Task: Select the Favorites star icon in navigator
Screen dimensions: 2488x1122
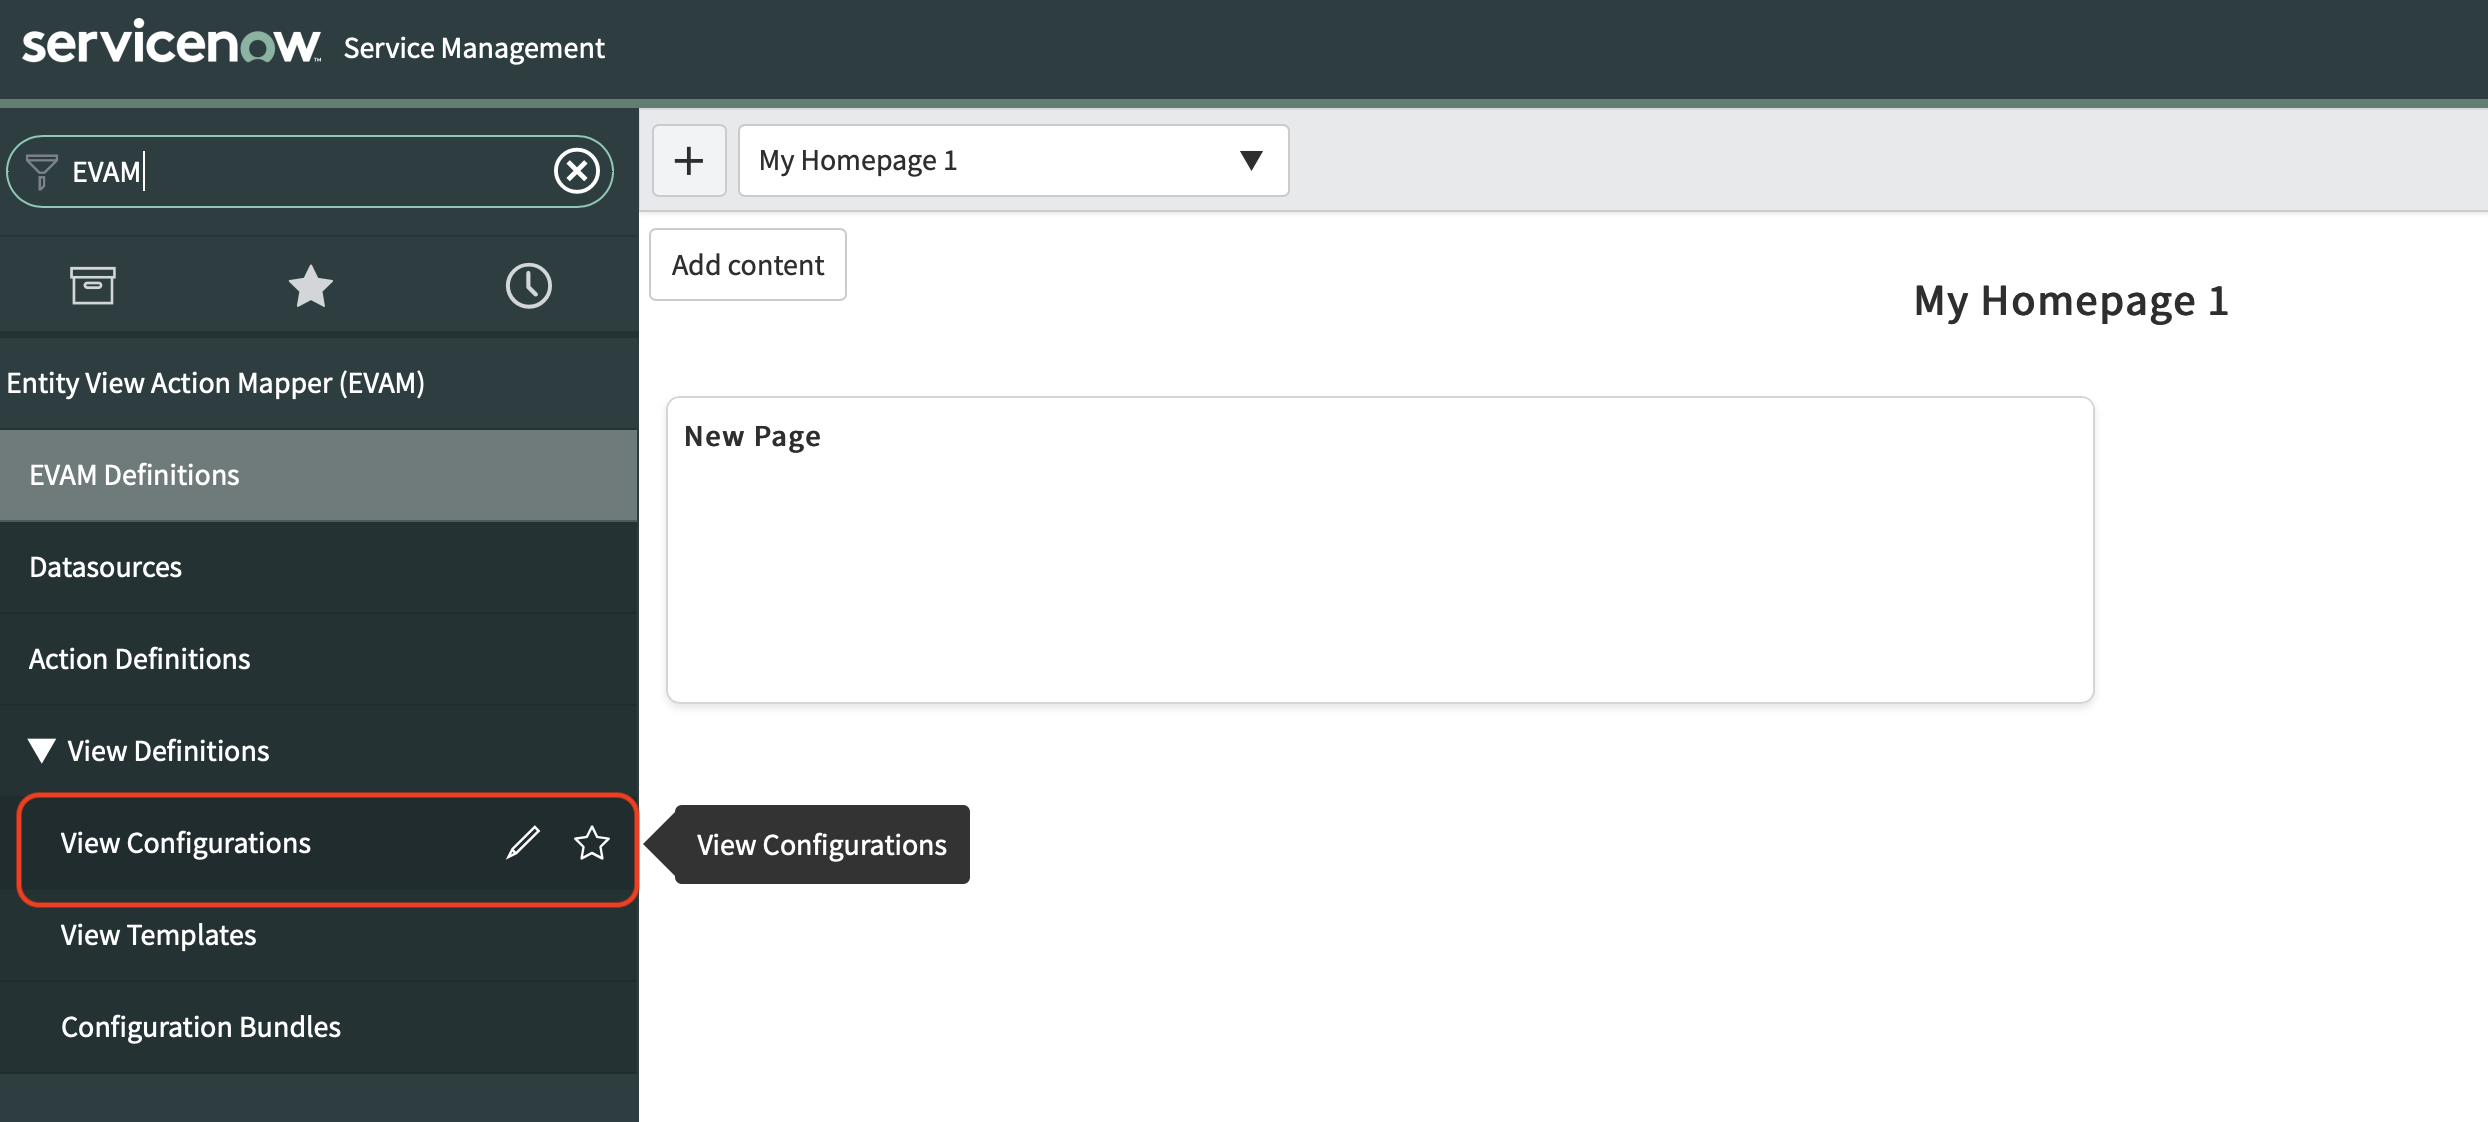Action: point(310,285)
